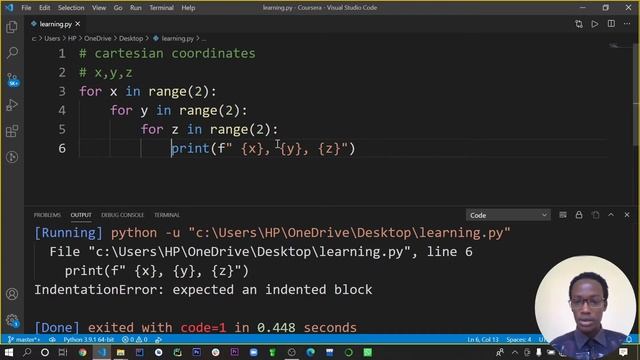The height and width of the screenshot is (360, 640).
Task: Click the HP breadcrumb segment
Action: coord(72,38)
